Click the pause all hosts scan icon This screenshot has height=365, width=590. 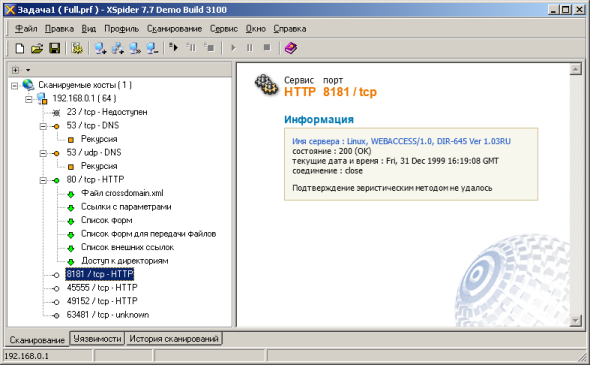pos(192,47)
